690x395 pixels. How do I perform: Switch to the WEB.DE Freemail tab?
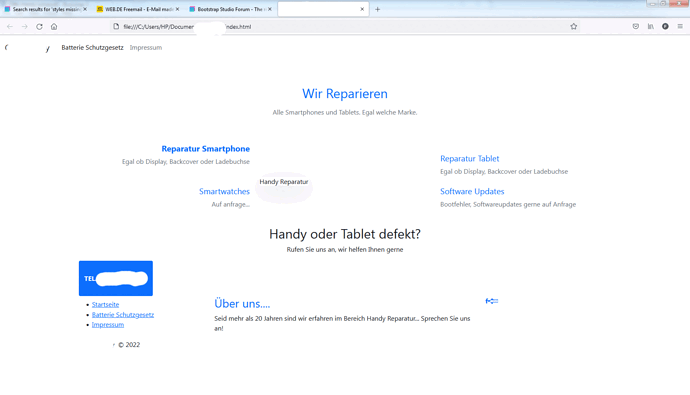click(x=138, y=9)
